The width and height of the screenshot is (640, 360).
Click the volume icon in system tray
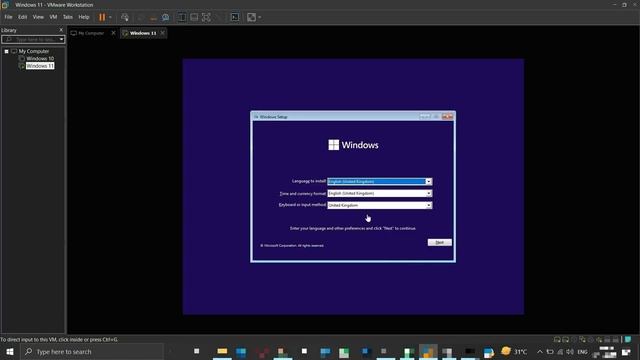click(x=570, y=351)
